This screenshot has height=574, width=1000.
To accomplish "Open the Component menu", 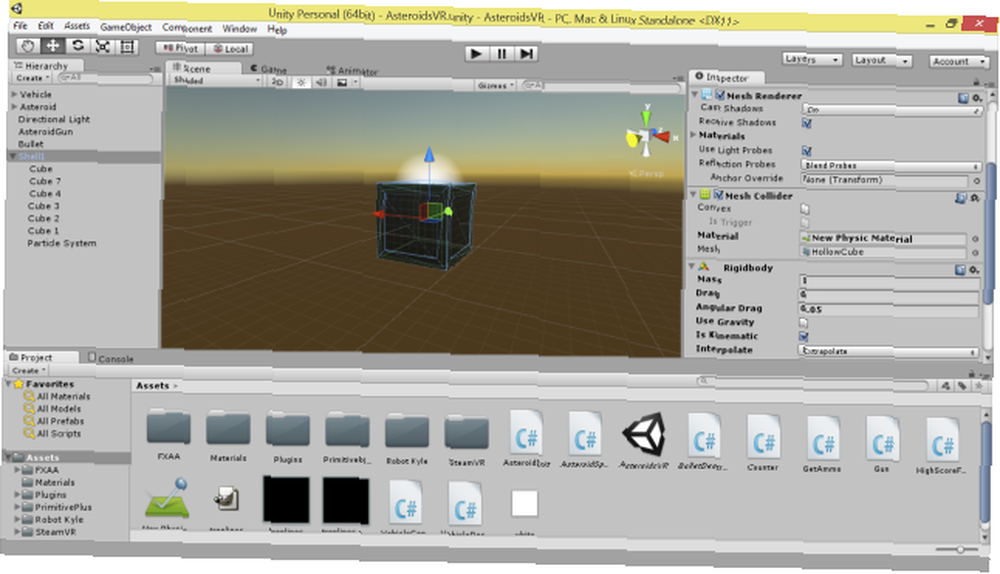I will pos(187,28).
